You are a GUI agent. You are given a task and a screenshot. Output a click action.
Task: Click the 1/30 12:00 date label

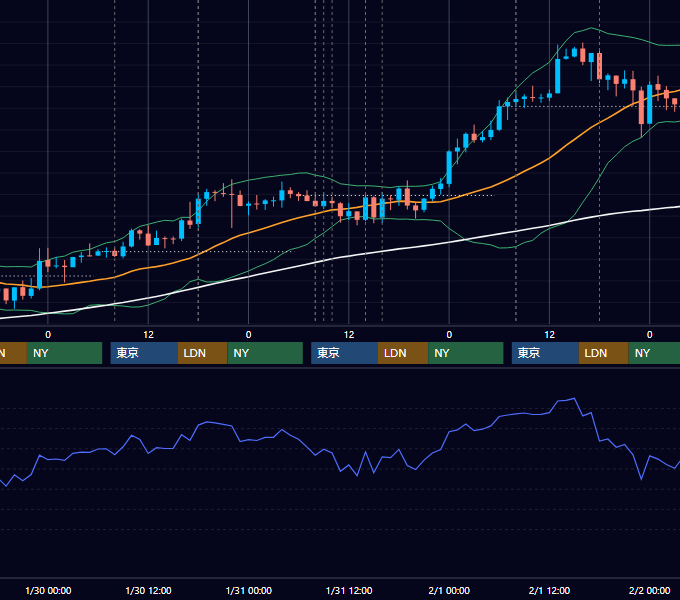(148, 590)
